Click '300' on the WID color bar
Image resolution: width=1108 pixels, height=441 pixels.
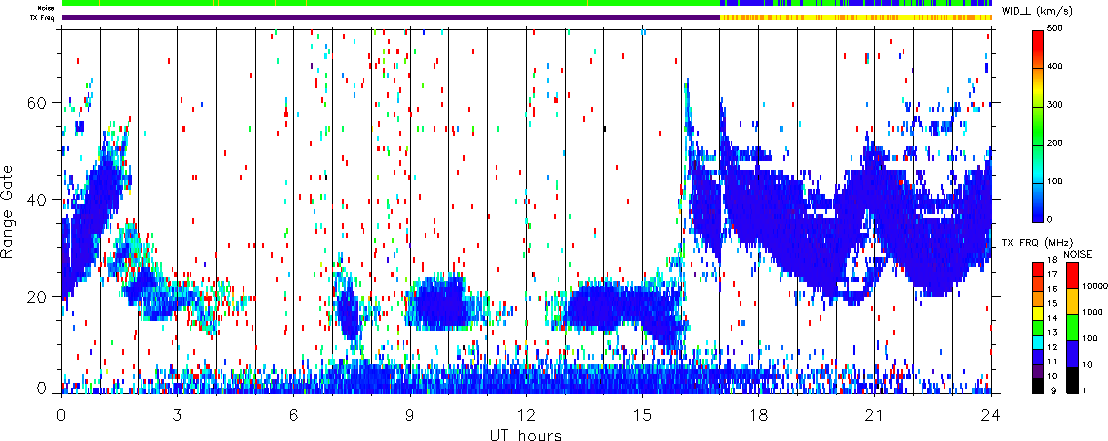point(1054,105)
